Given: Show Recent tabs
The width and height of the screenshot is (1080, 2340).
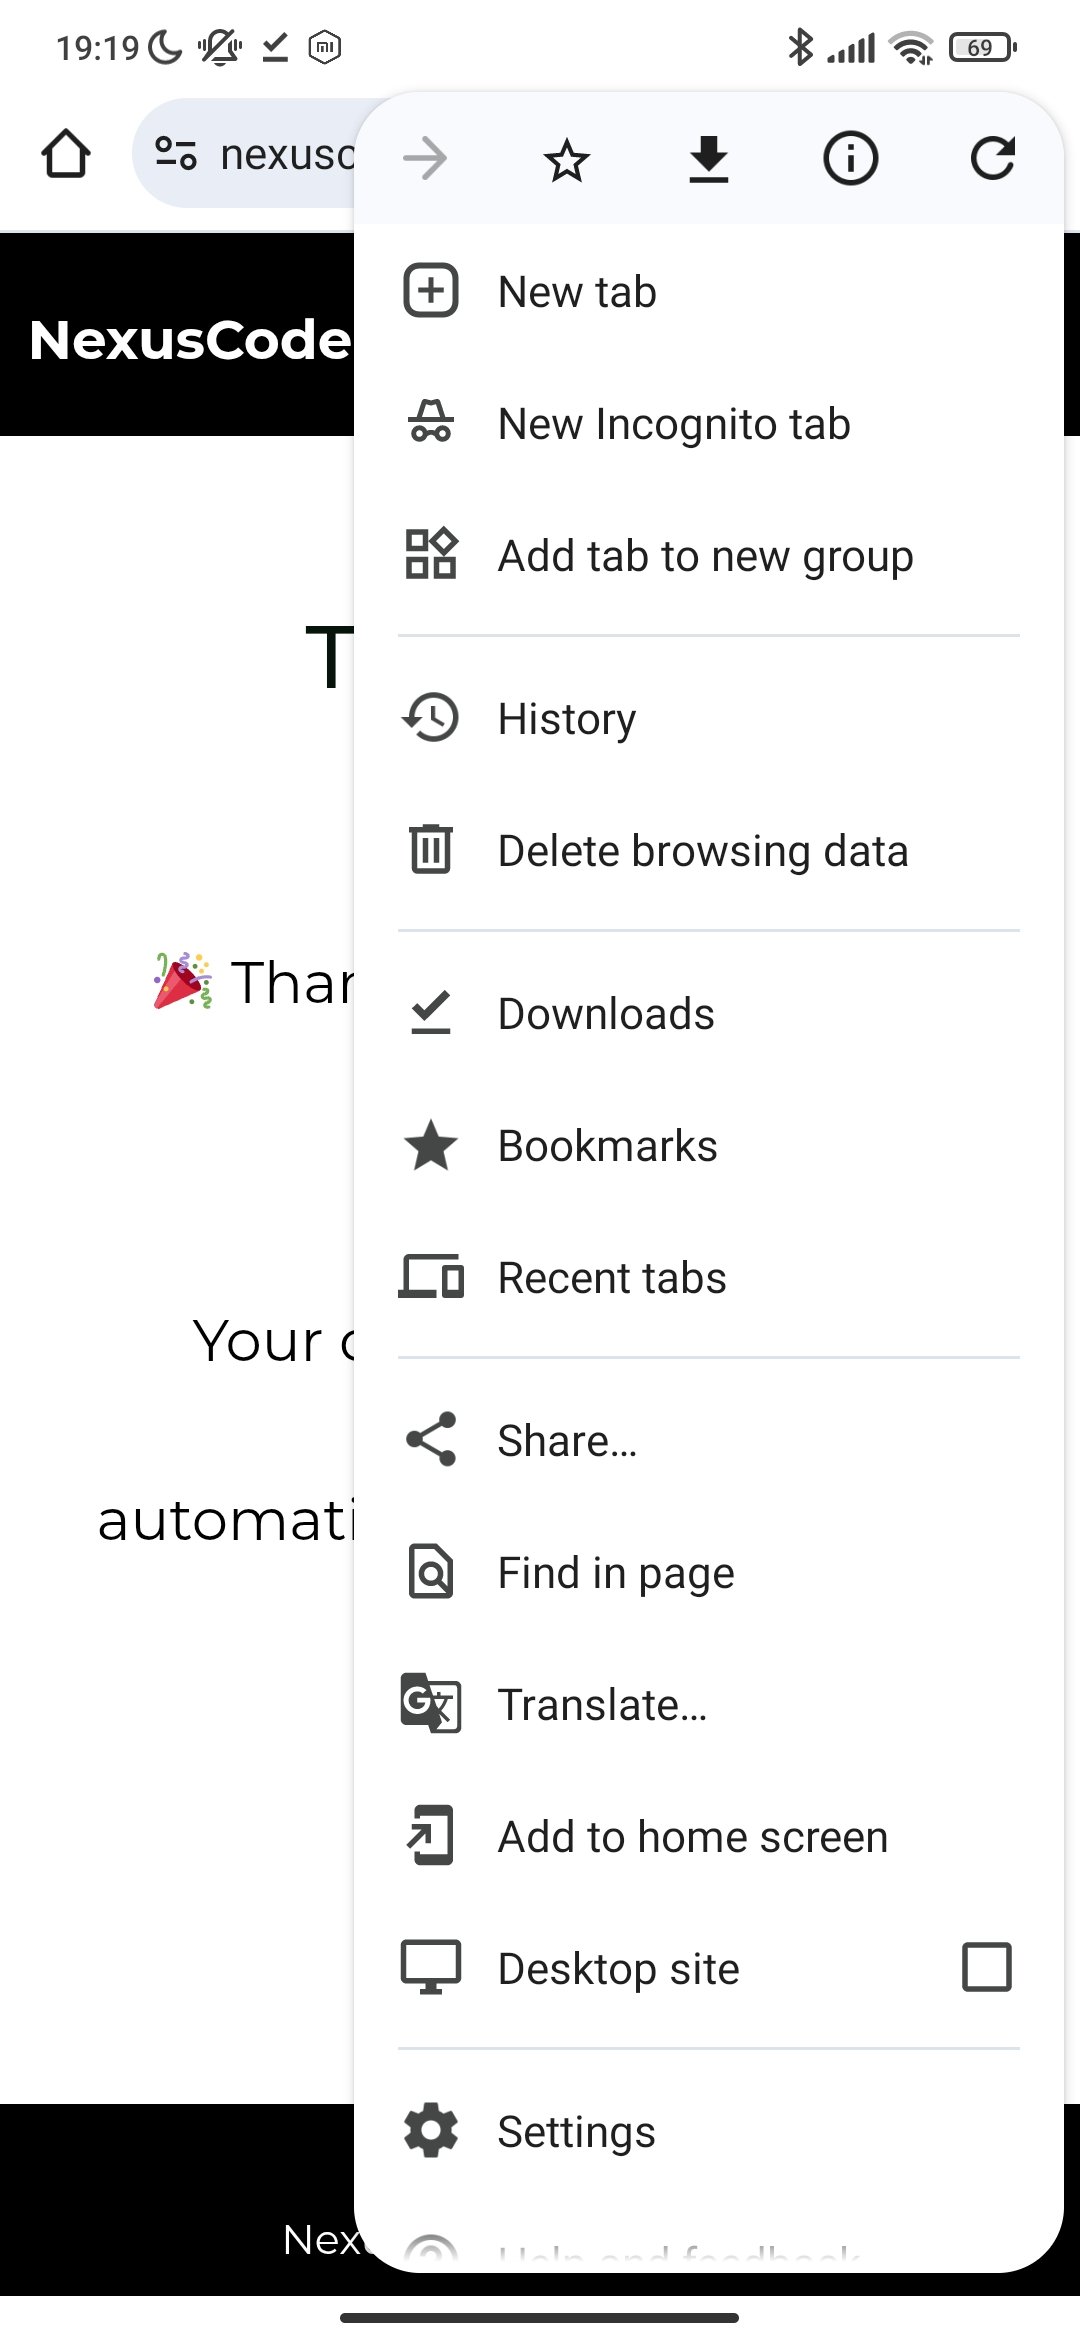Looking at the screenshot, I should [612, 1278].
